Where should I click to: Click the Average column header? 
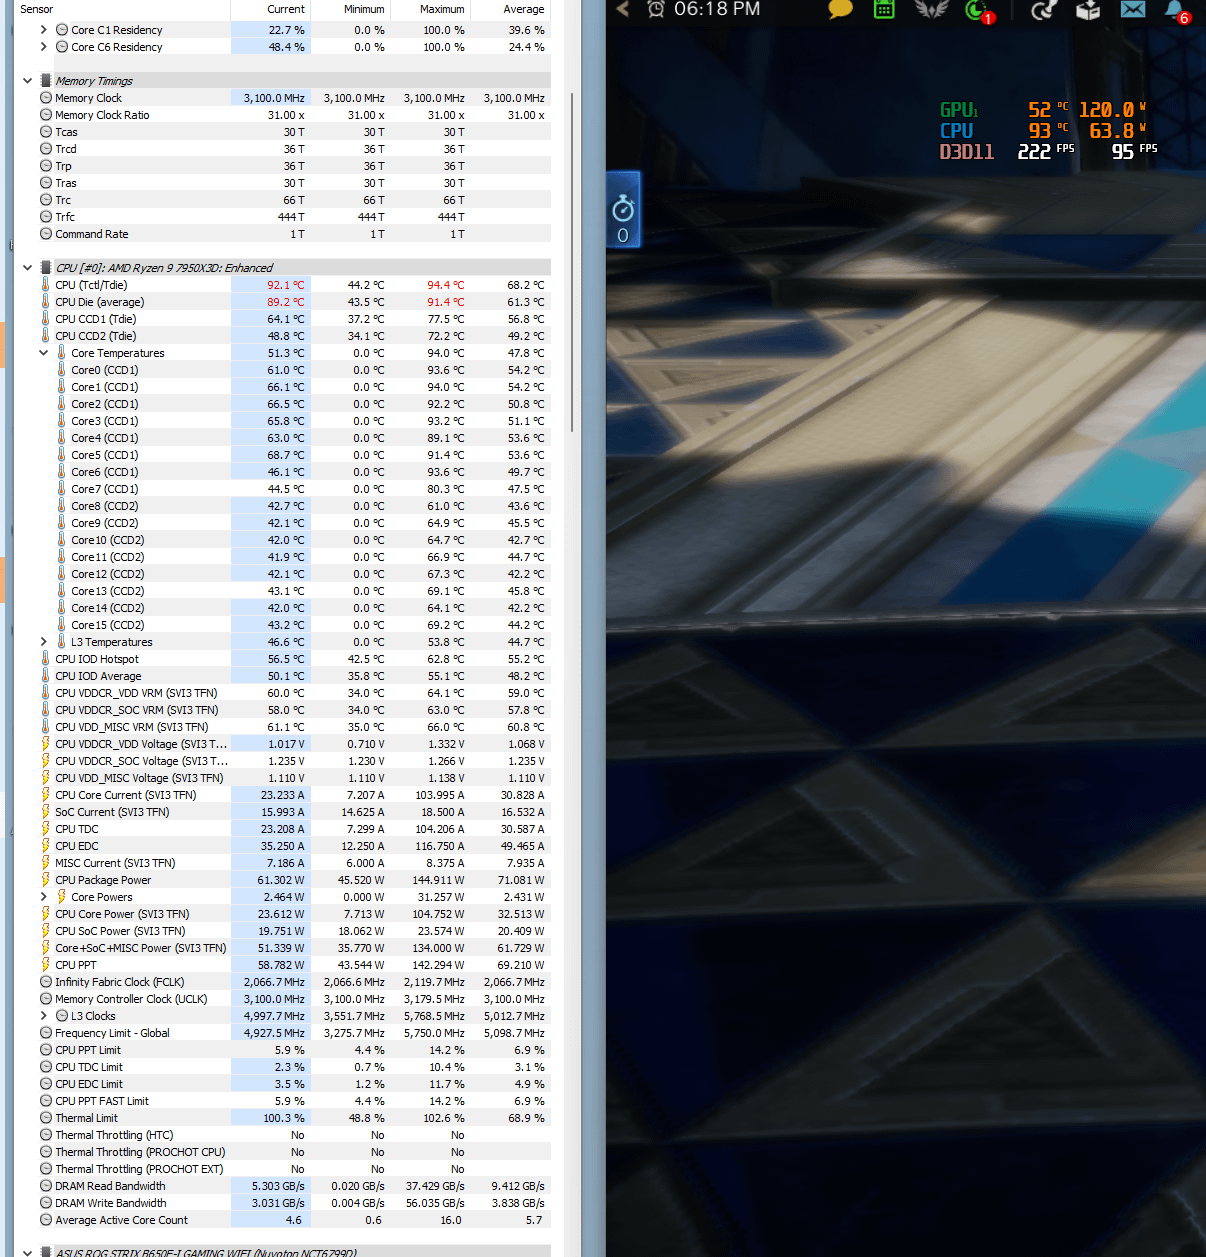(510, 9)
